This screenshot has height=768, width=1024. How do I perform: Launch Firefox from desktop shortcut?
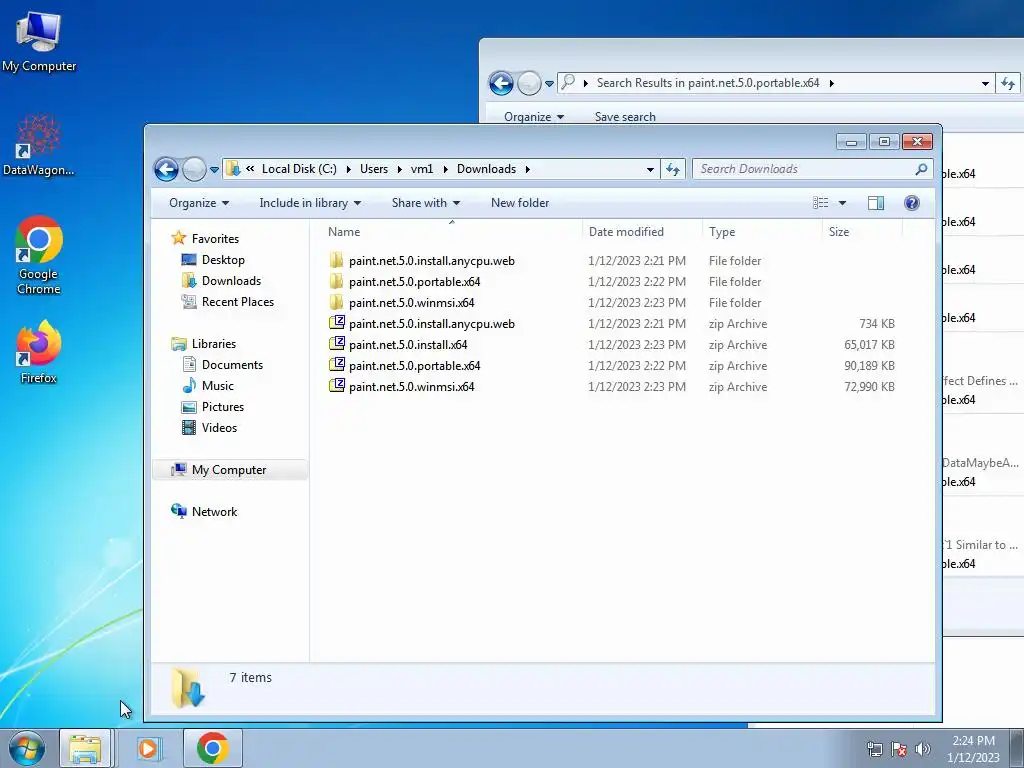(39, 352)
